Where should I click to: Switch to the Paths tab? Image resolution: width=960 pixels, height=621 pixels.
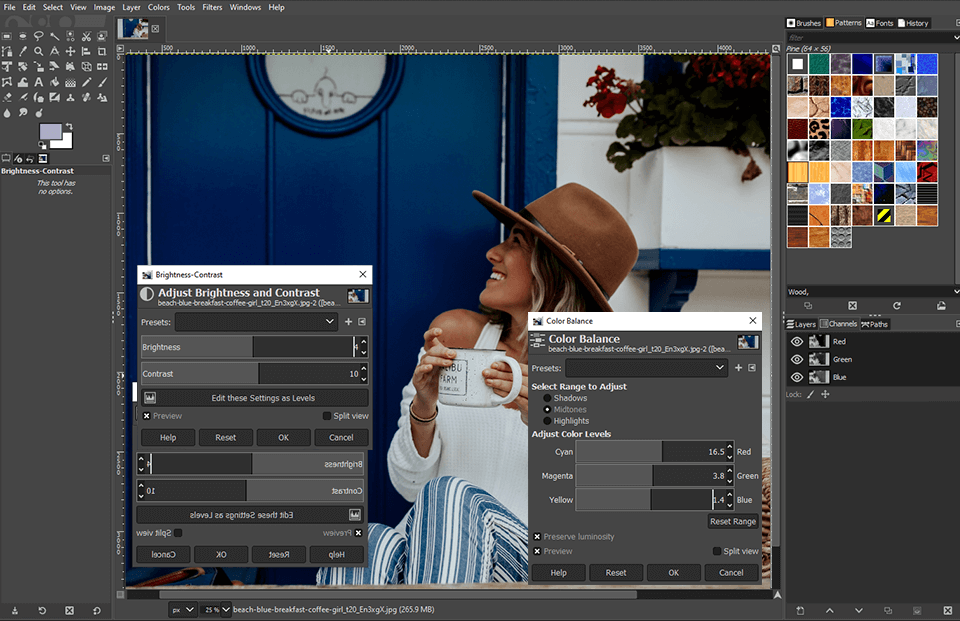click(x=877, y=323)
